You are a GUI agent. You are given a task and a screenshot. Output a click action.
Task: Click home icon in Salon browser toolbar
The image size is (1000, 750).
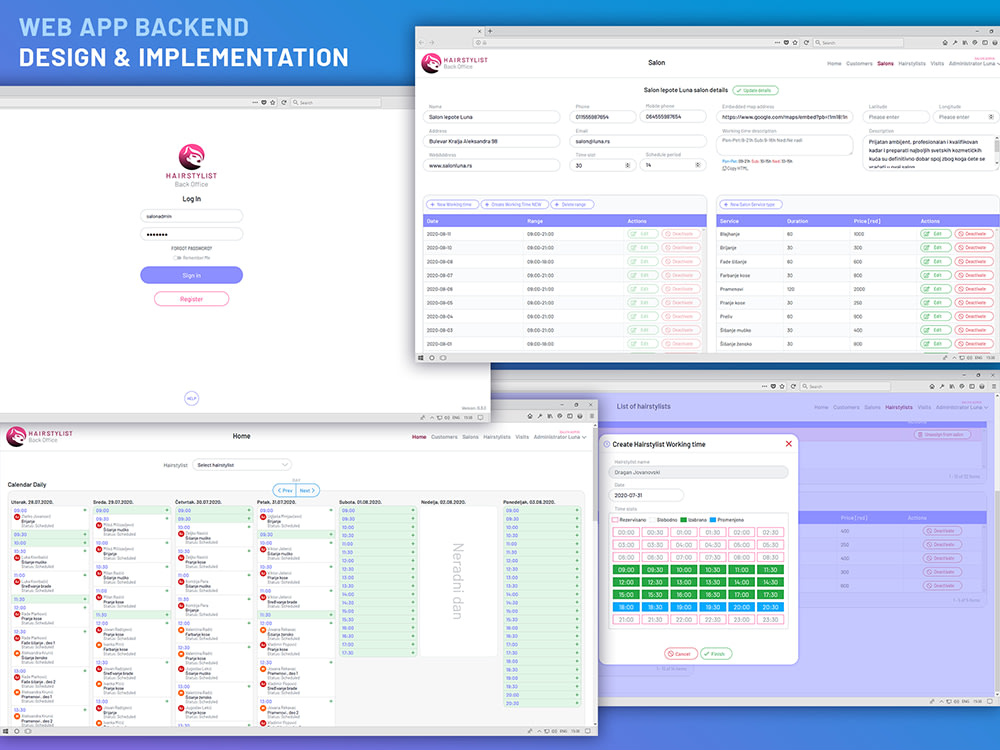tap(945, 43)
